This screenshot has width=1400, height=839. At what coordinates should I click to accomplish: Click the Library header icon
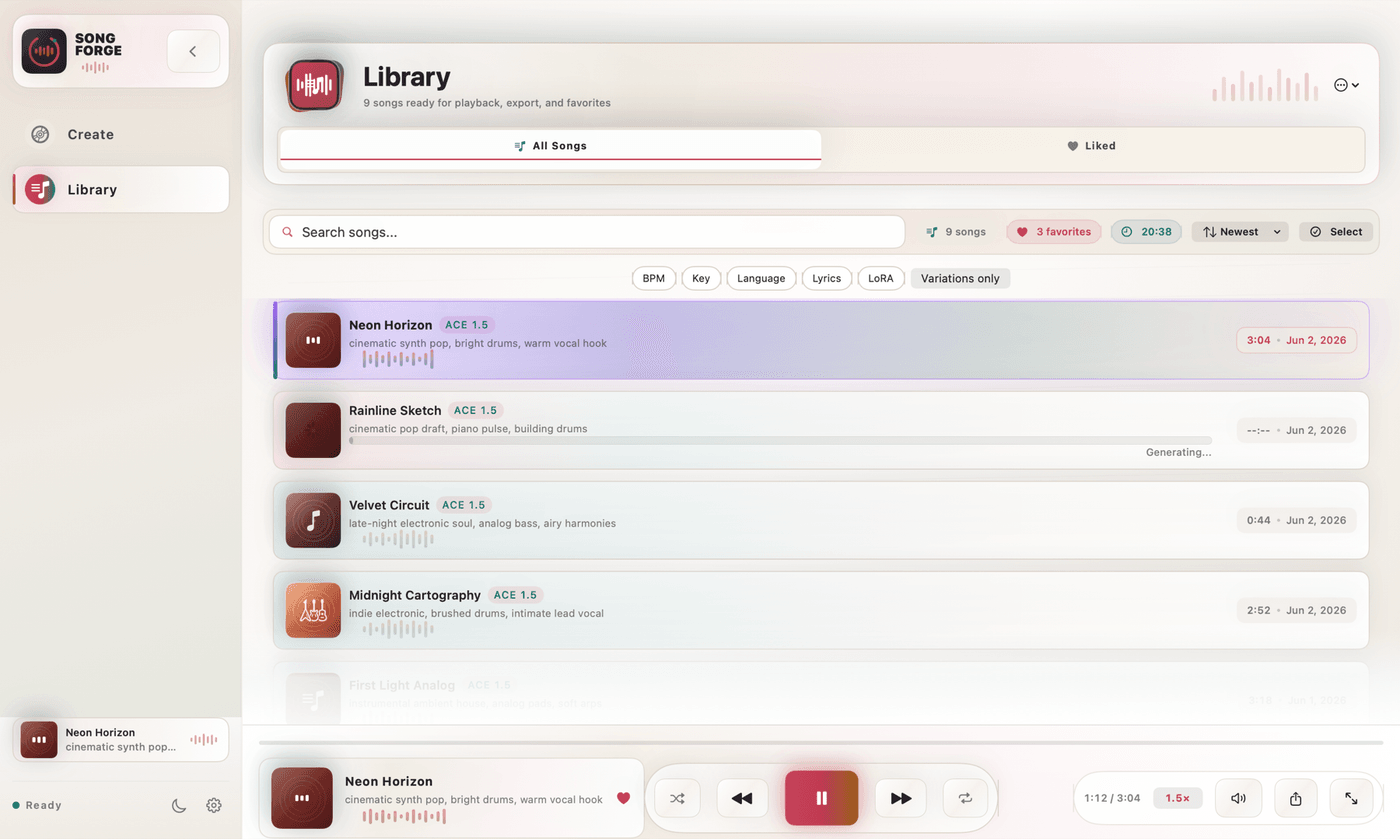[315, 85]
